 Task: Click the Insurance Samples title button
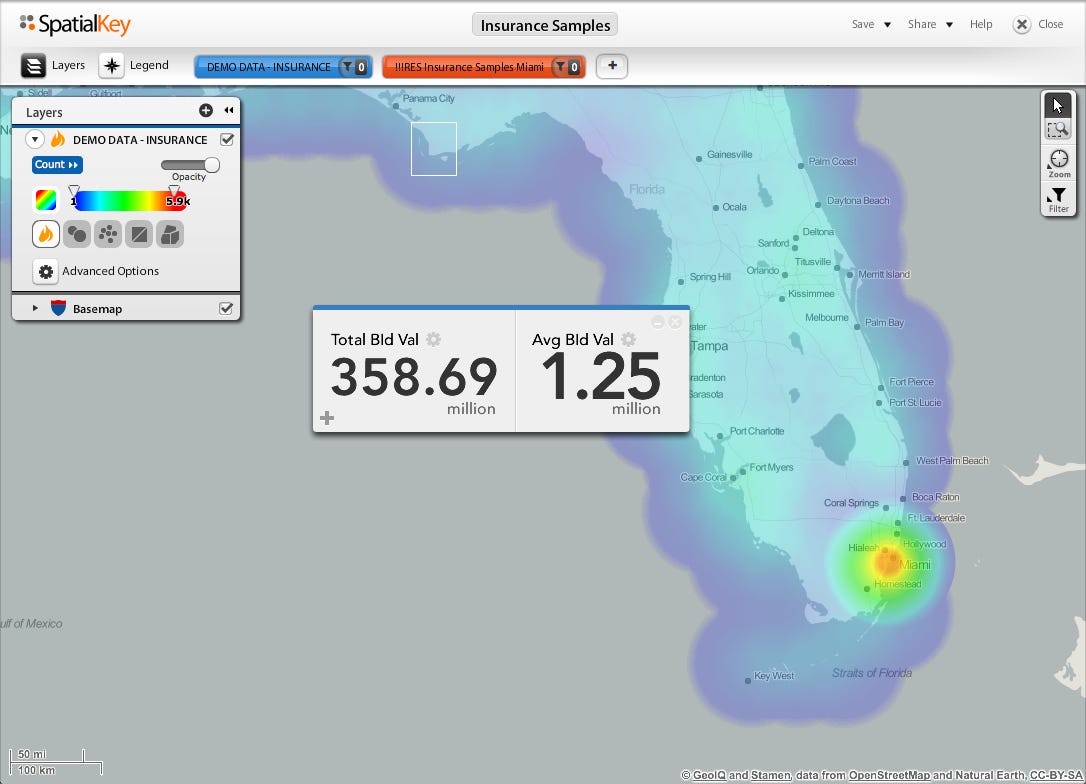[545, 25]
